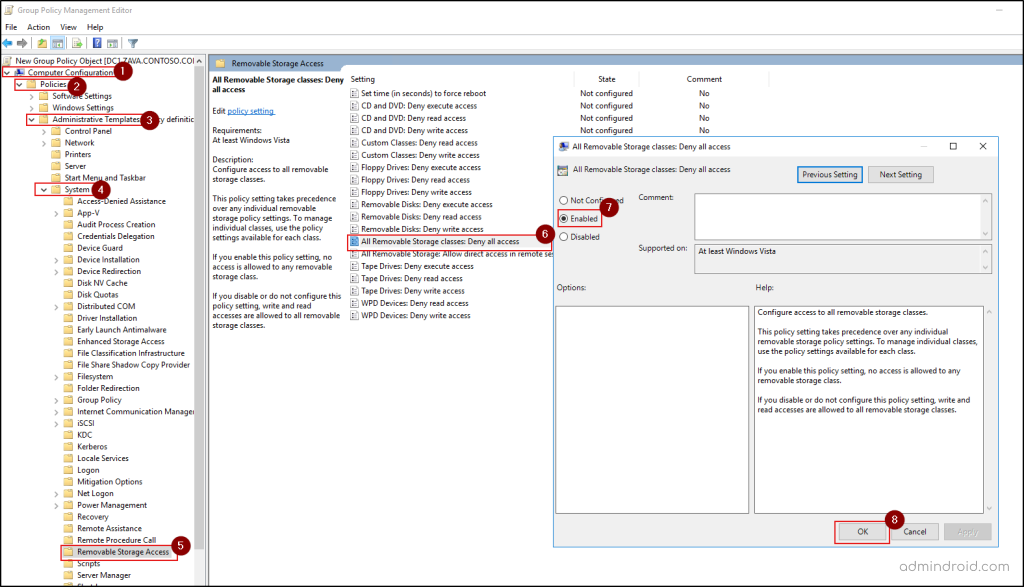The width and height of the screenshot is (1024, 587).
Task: Click the Up one level folder icon
Action: pyautogui.click(x=42, y=42)
